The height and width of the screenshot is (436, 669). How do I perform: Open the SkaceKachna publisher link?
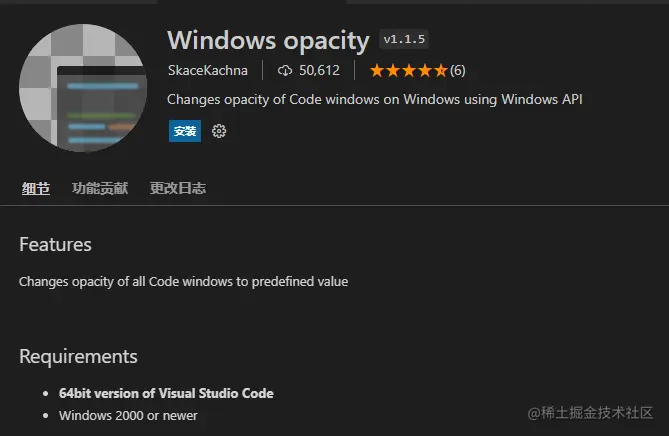(207, 71)
